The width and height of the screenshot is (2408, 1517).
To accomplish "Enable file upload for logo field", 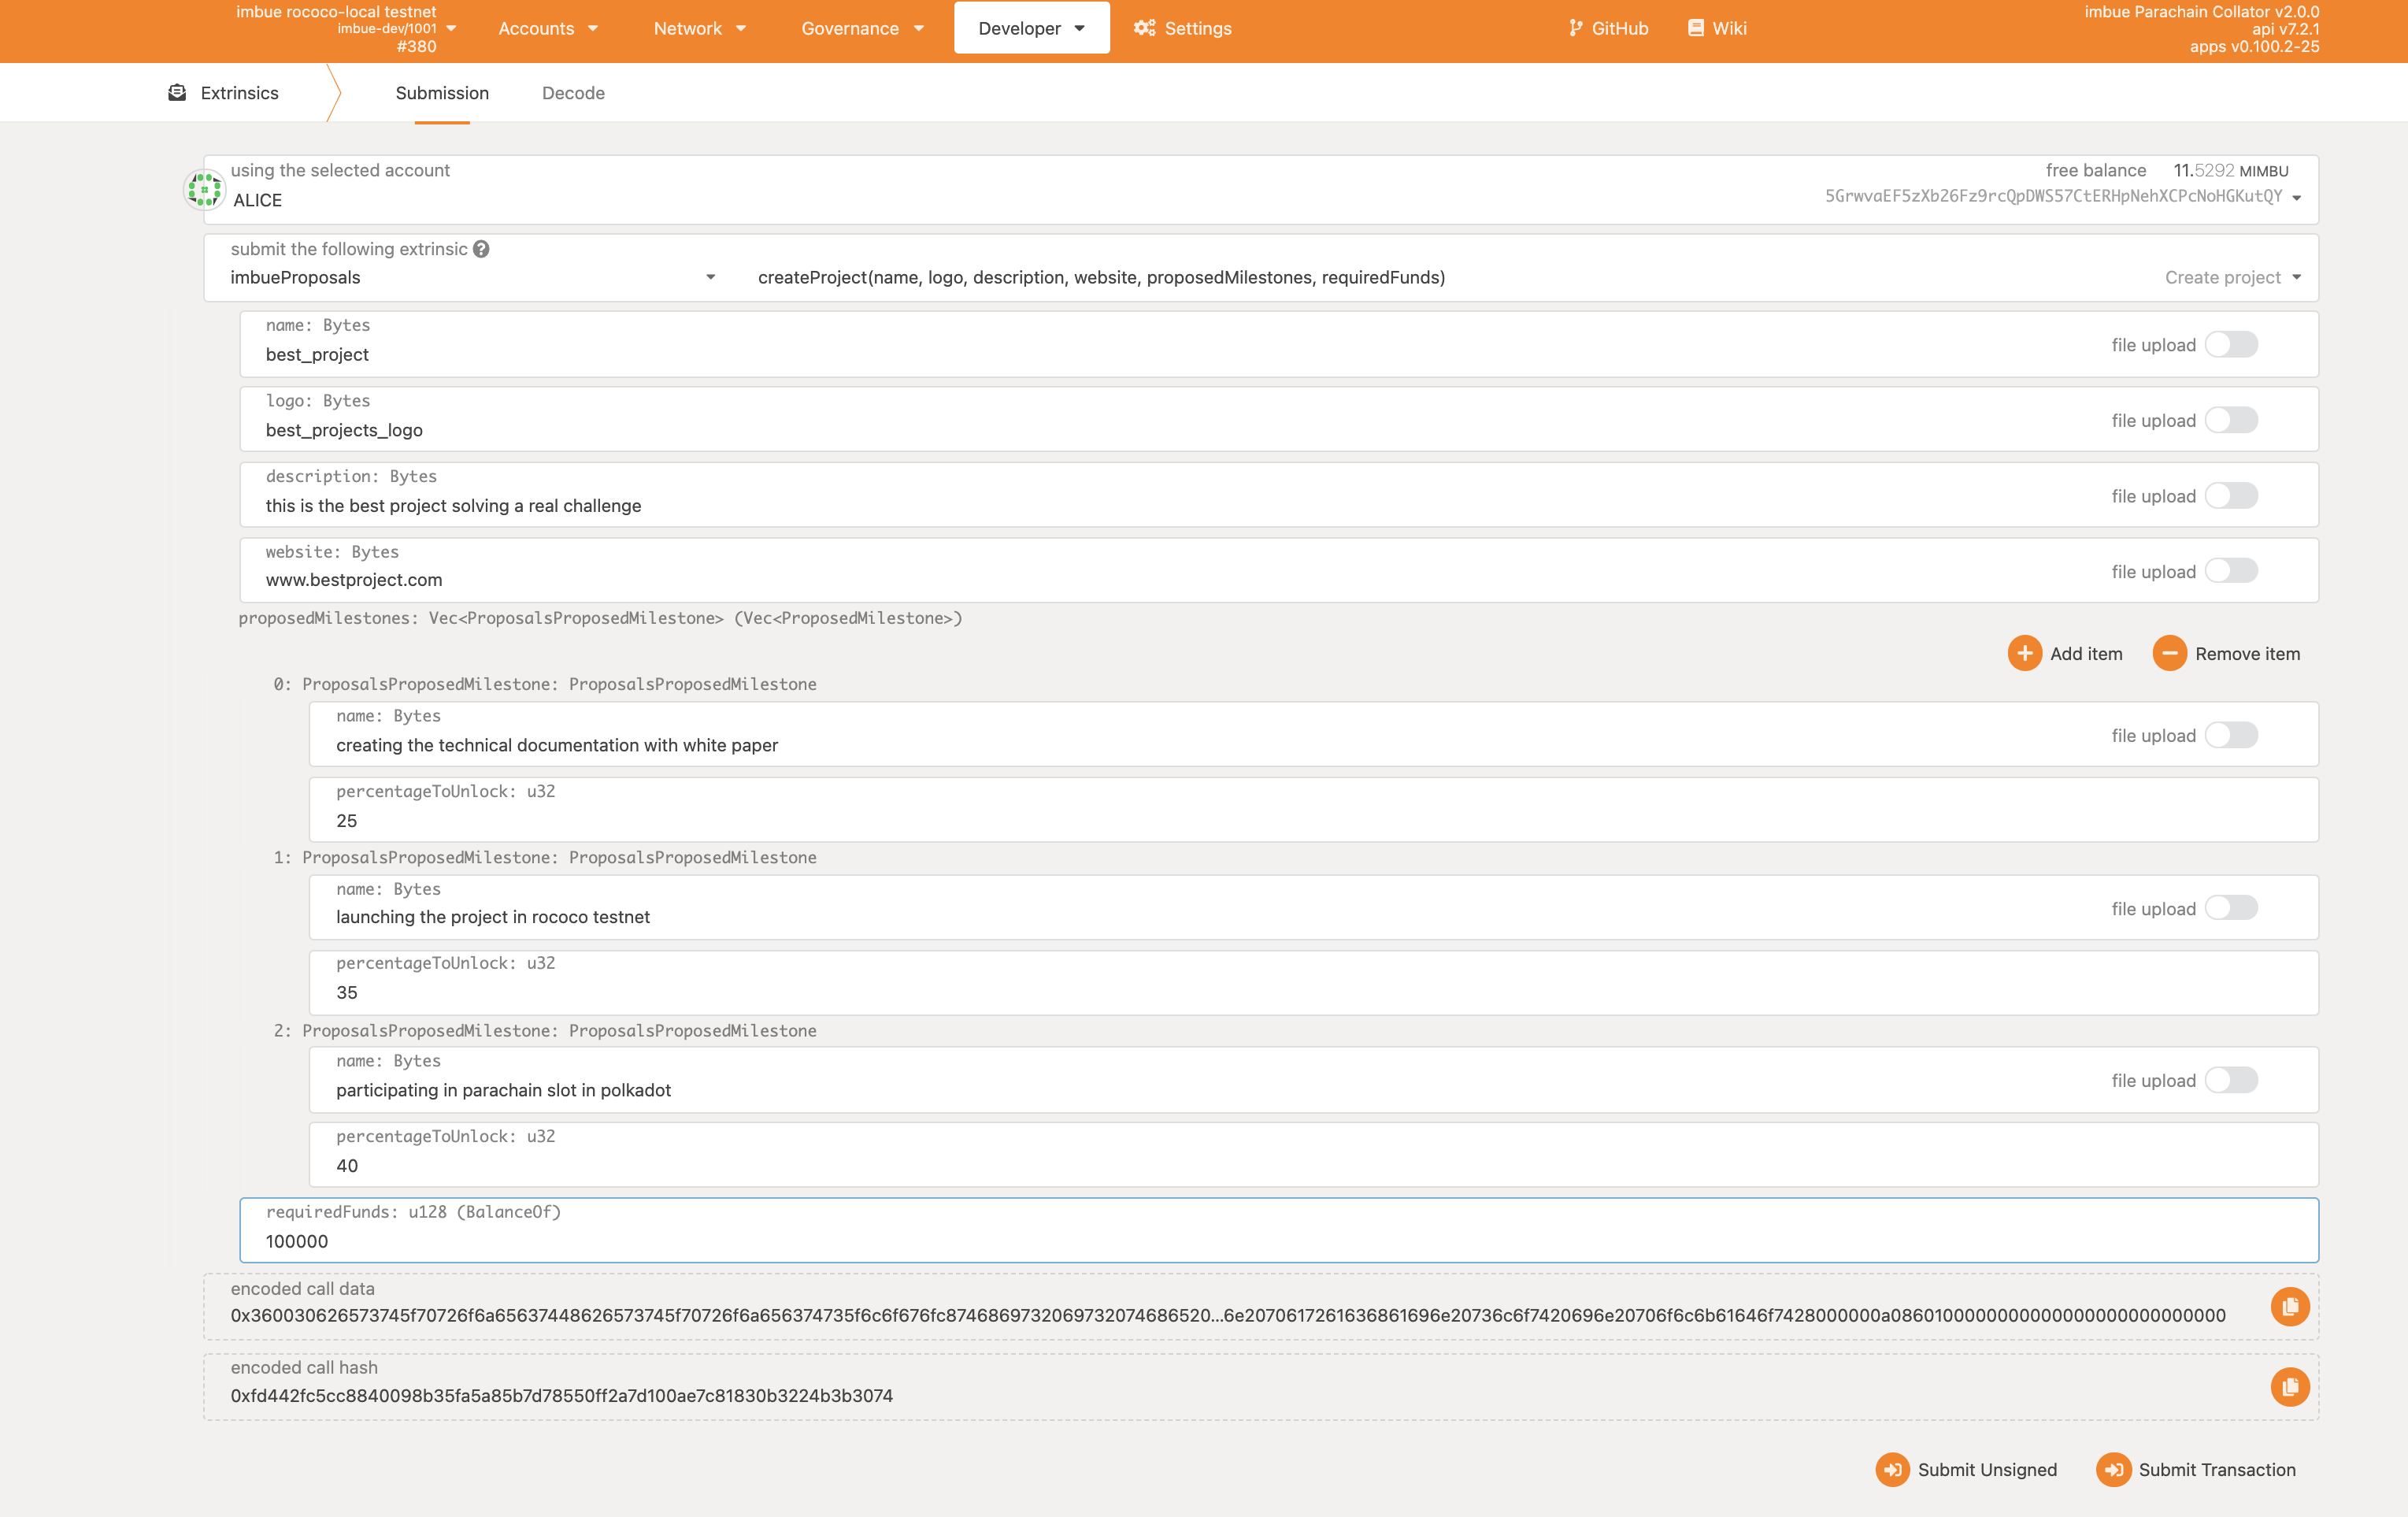I will tap(2231, 420).
